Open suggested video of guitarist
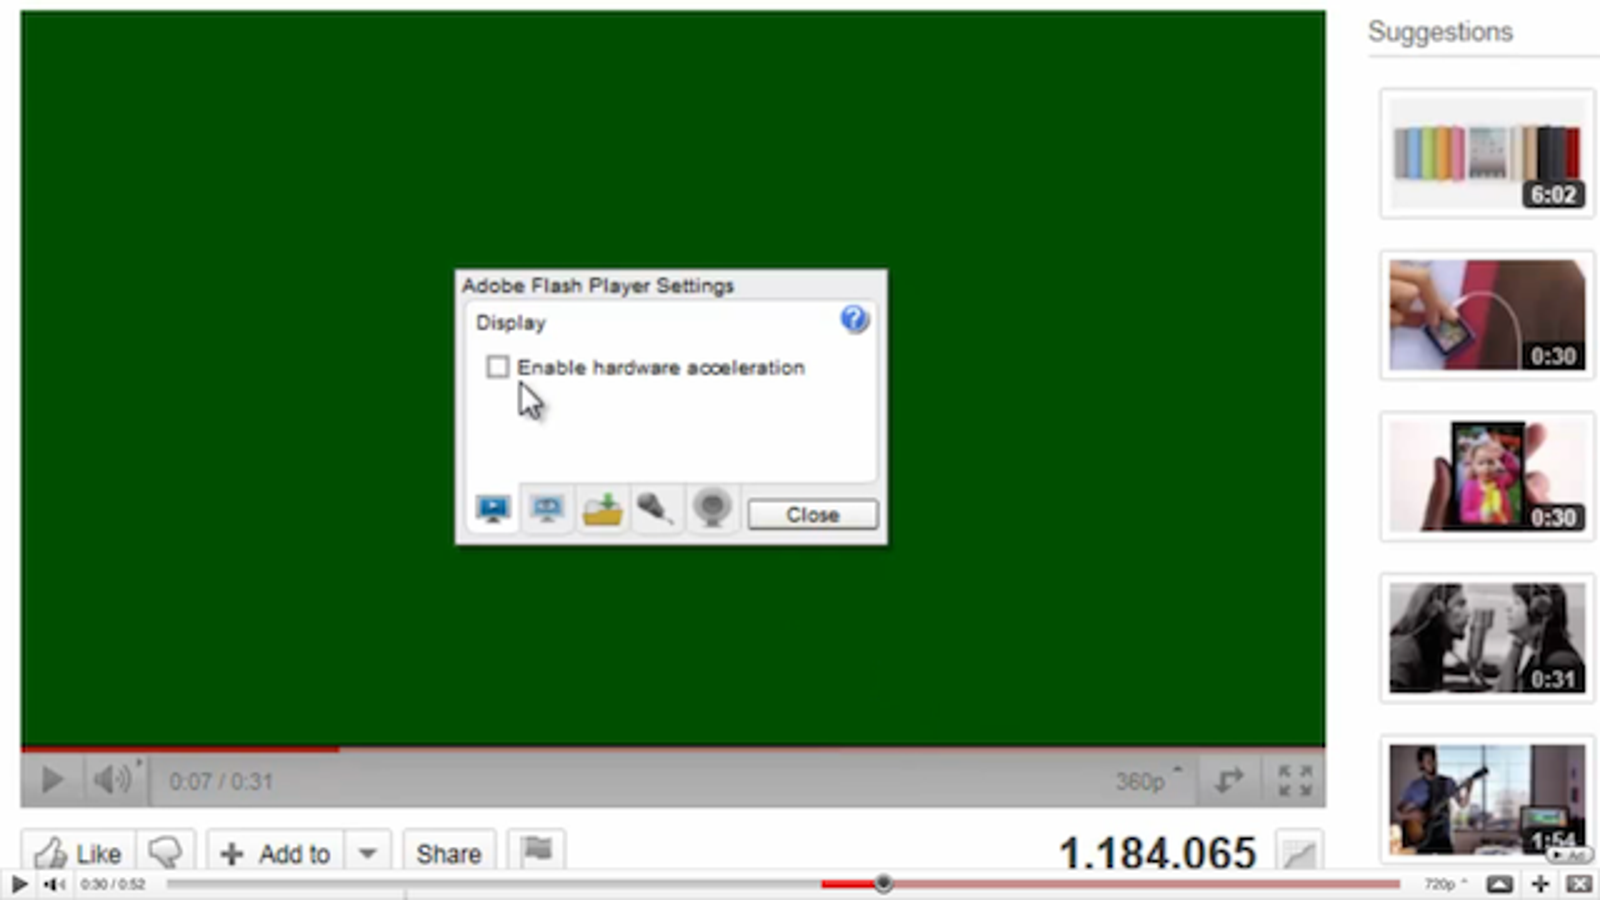The width and height of the screenshot is (1600, 900). point(1487,799)
